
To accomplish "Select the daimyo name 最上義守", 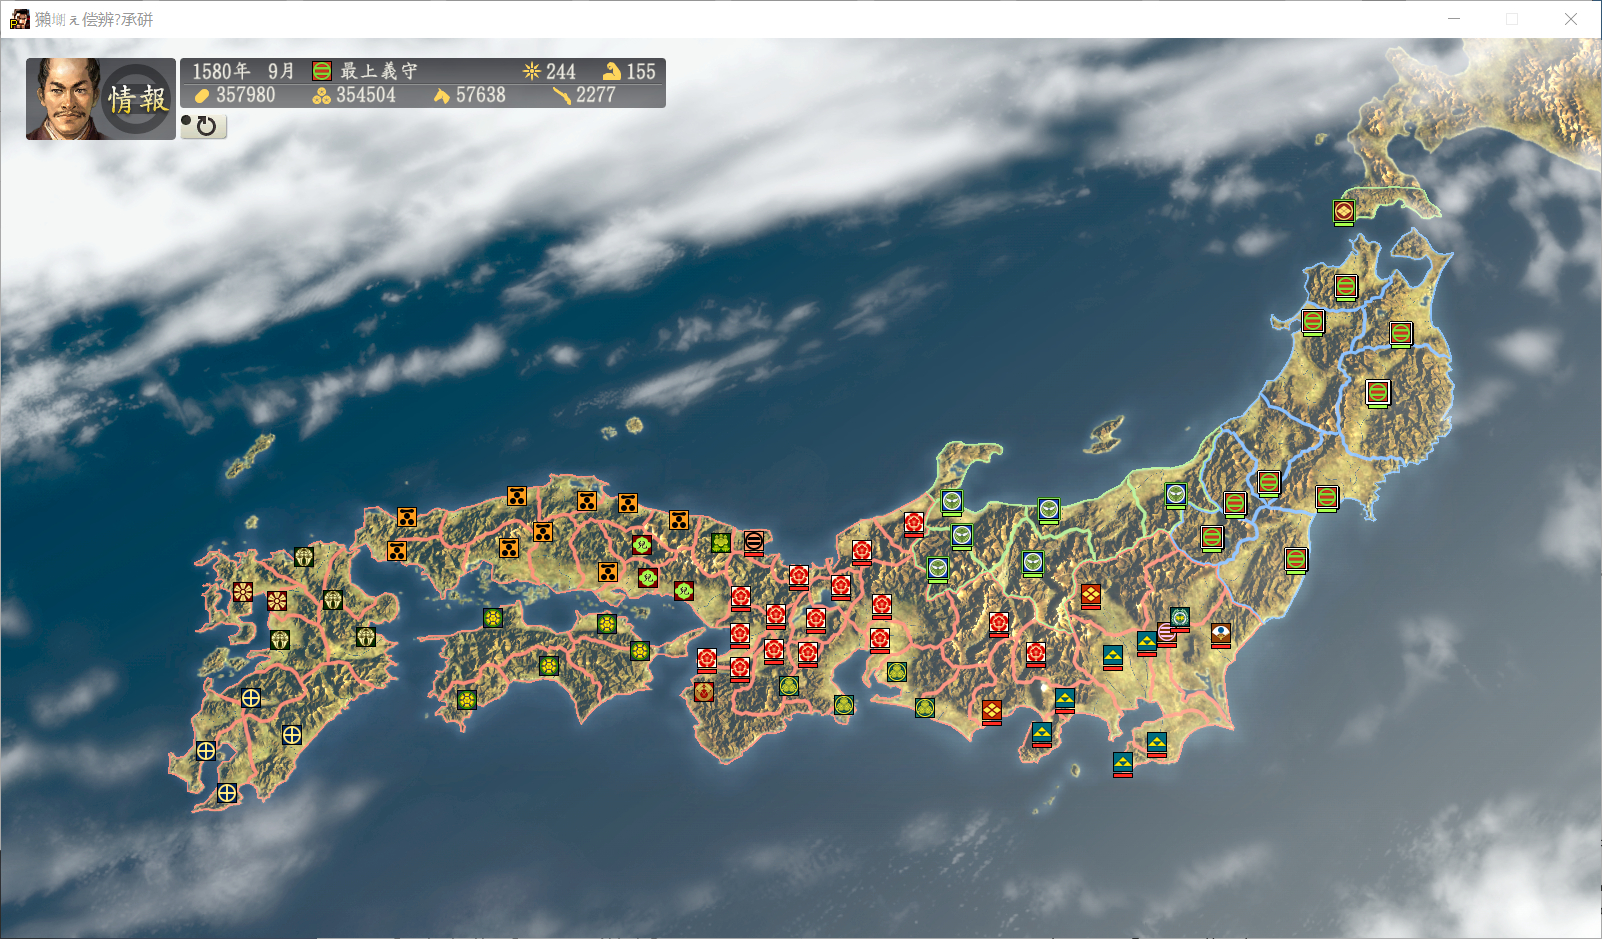I will coord(379,71).
